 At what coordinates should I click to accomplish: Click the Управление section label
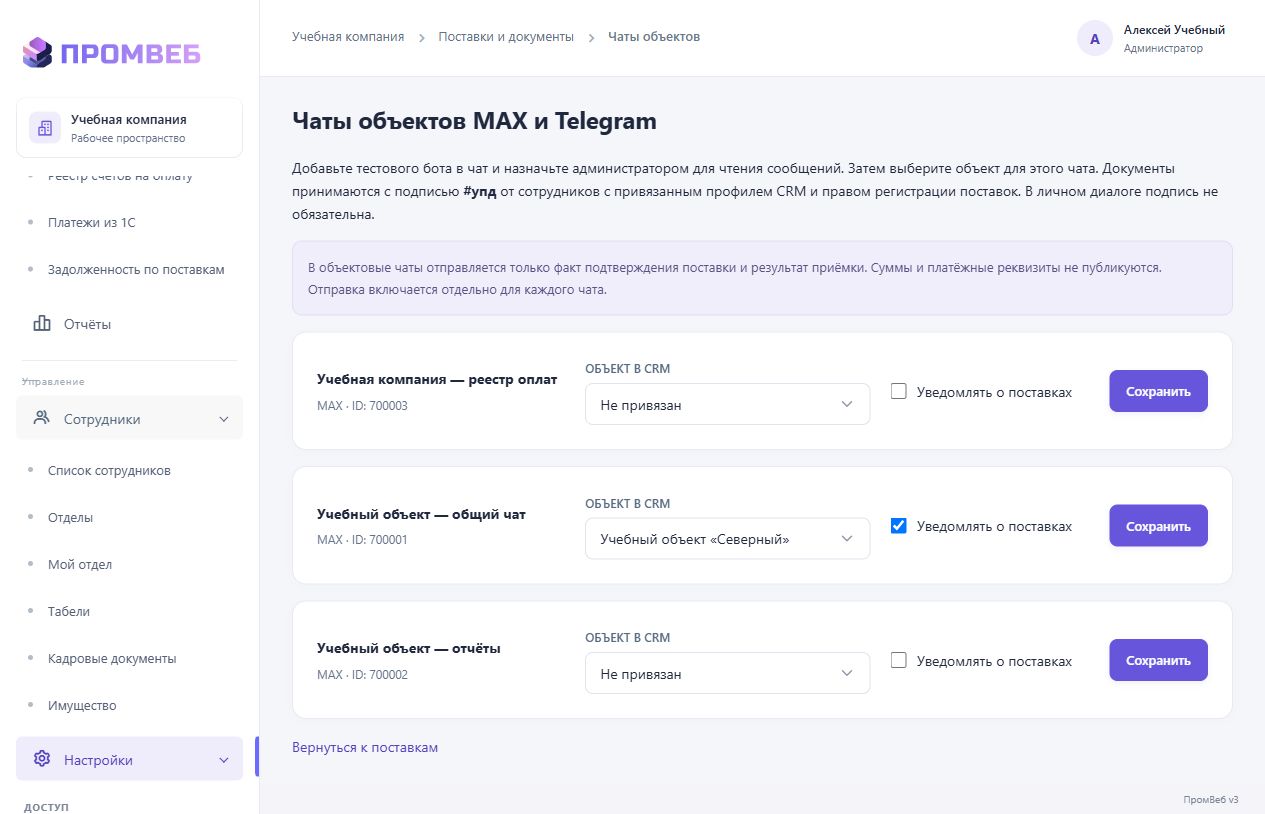tap(53, 382)
